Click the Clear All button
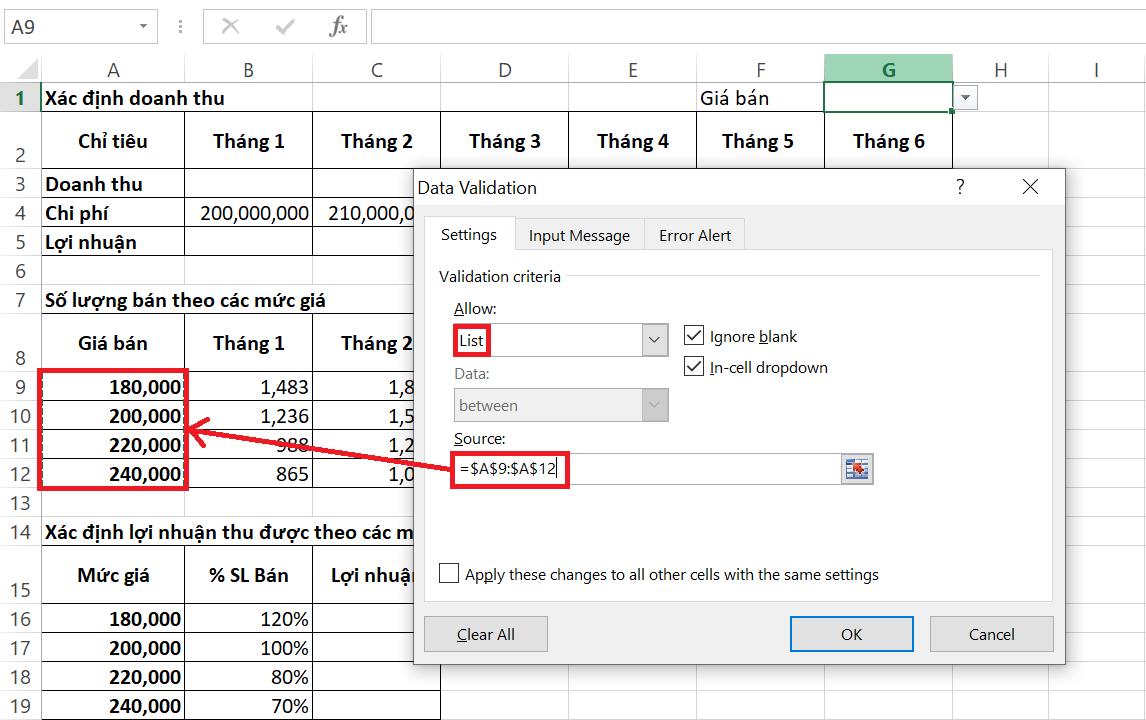Image resolution: width=1146 pixels, height=720 pixels. pyautogui.click(x=485, y=633)
